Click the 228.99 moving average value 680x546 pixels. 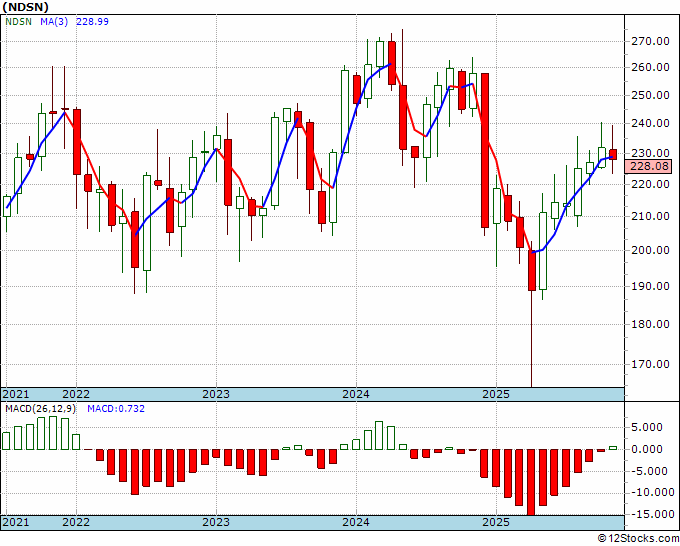[x=92, y=22]
